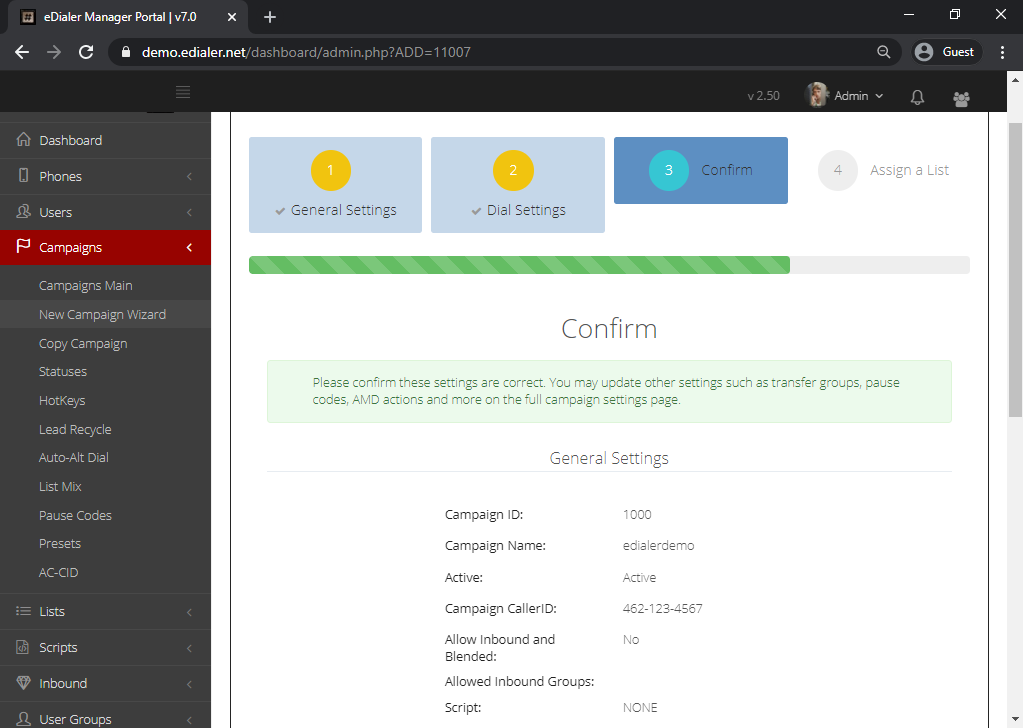Click the browser forward arrow
Screen dimensions: 1023x728
click(54, 52)
